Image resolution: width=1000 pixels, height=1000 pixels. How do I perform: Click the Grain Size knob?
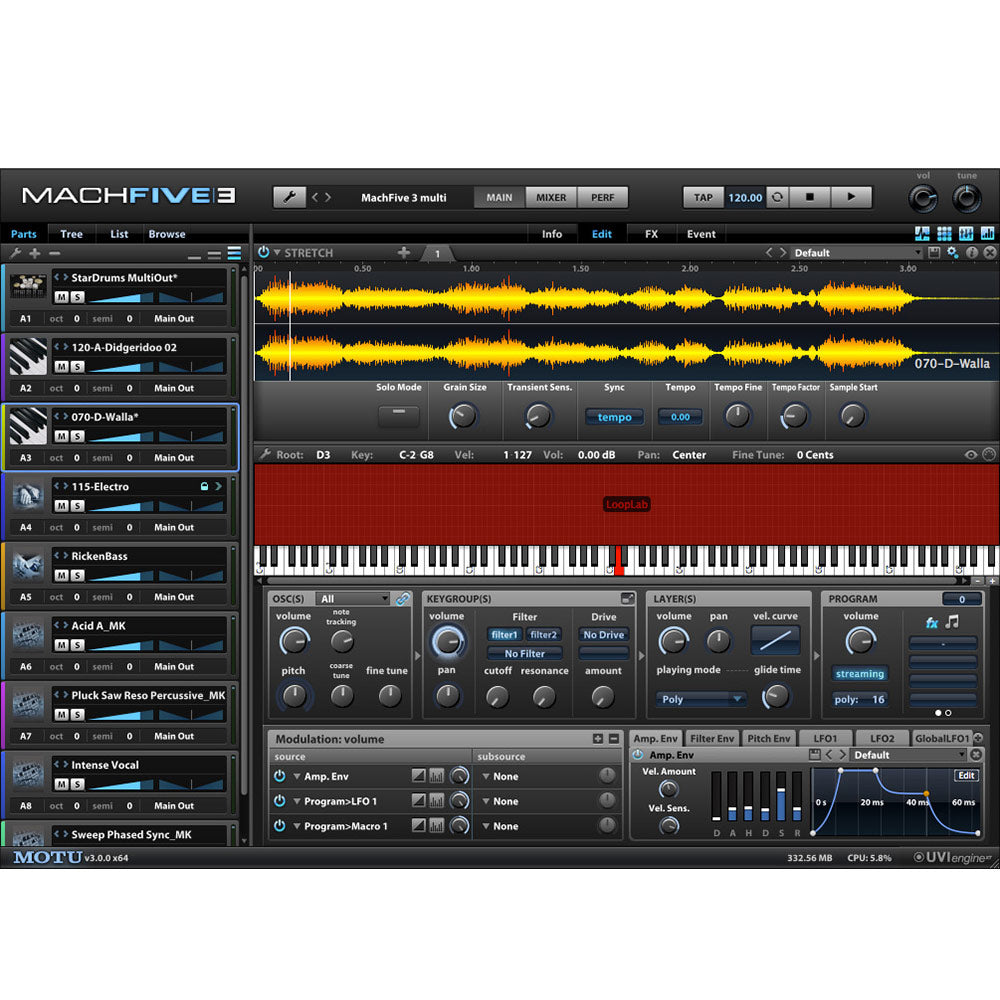coord(463,415)
